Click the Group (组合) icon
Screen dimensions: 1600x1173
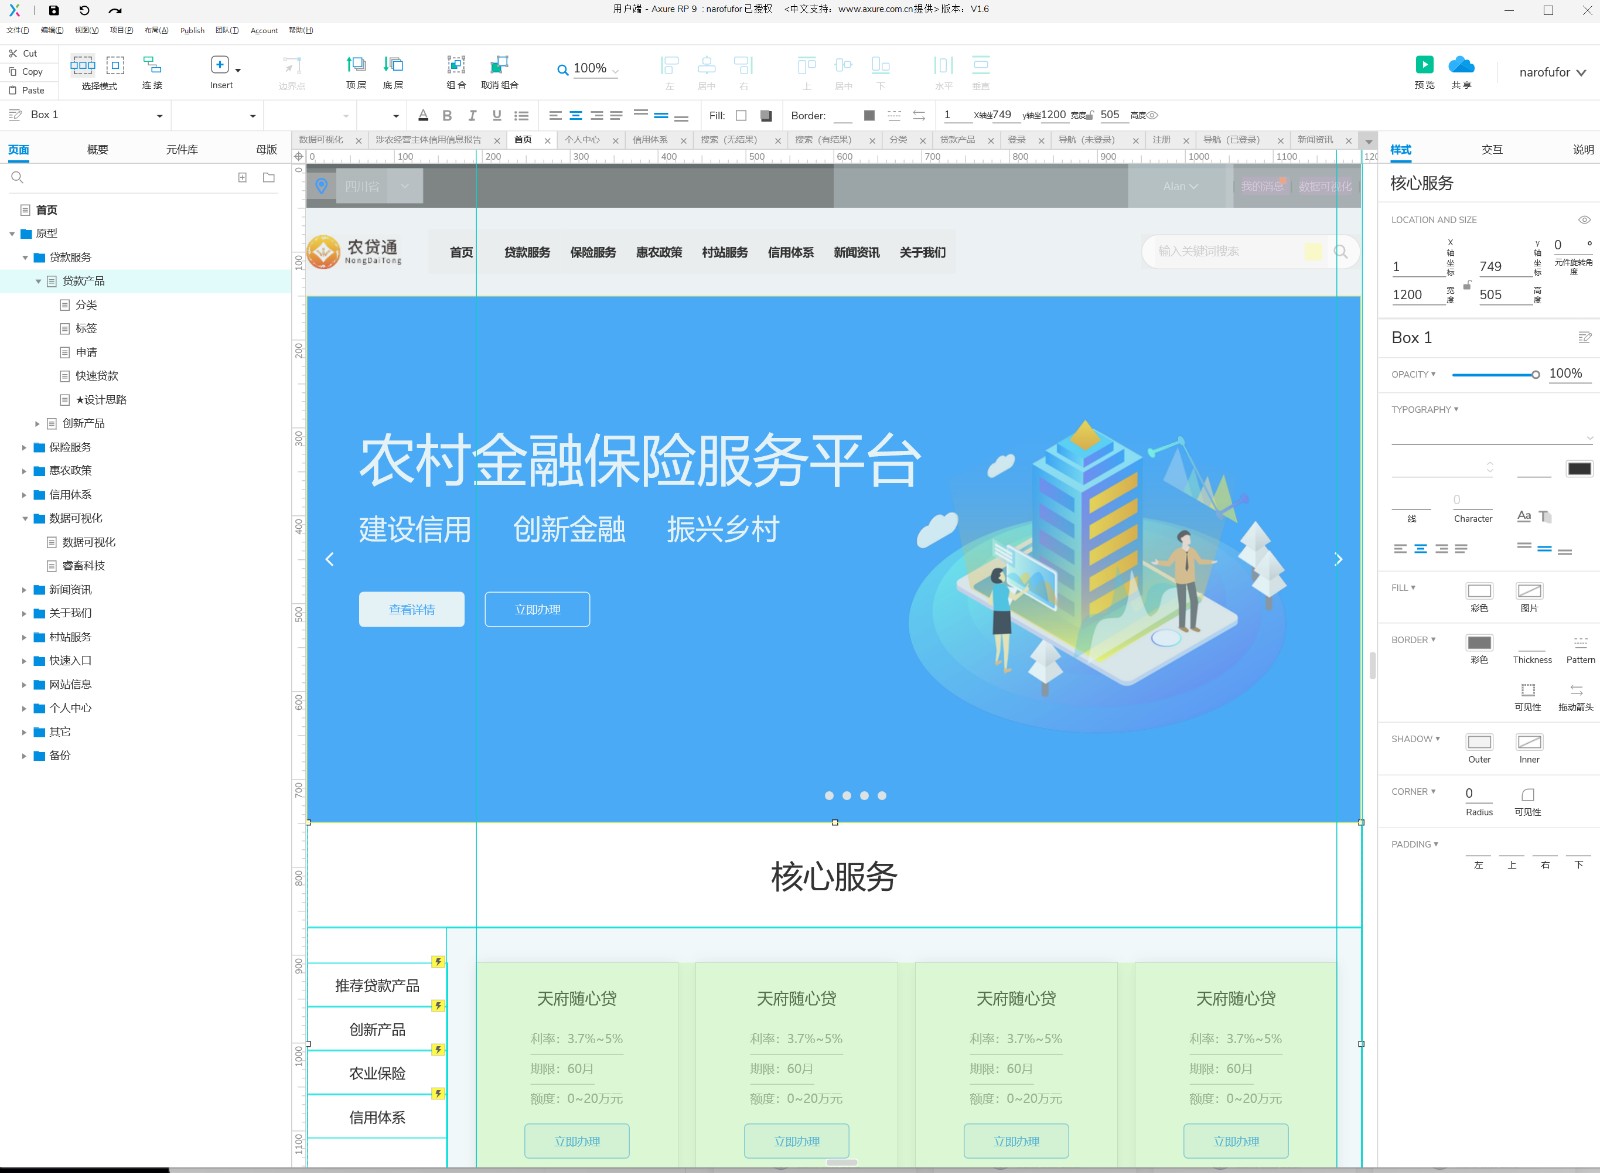point(456,65)
